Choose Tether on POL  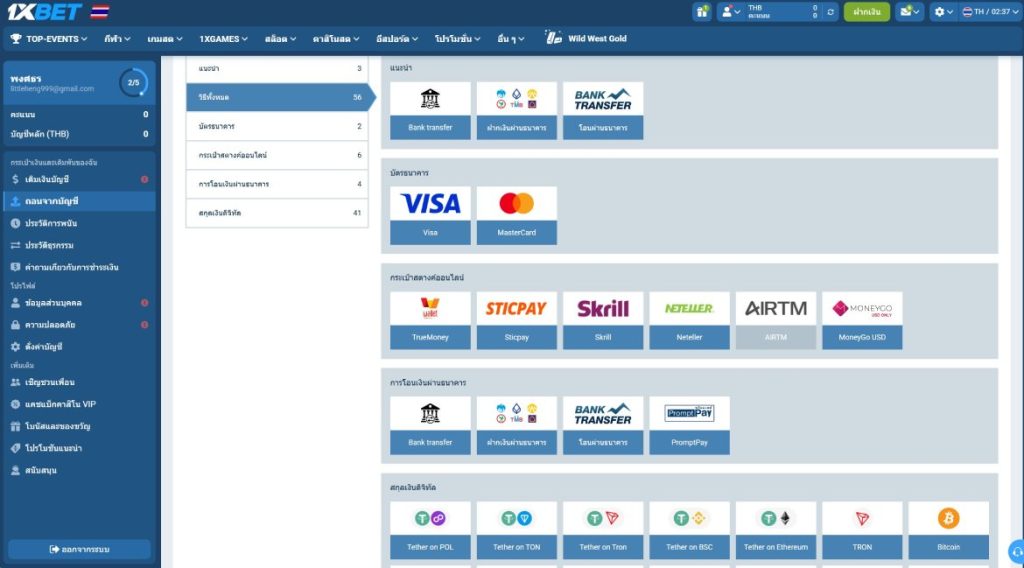click(x=430, y=530)
